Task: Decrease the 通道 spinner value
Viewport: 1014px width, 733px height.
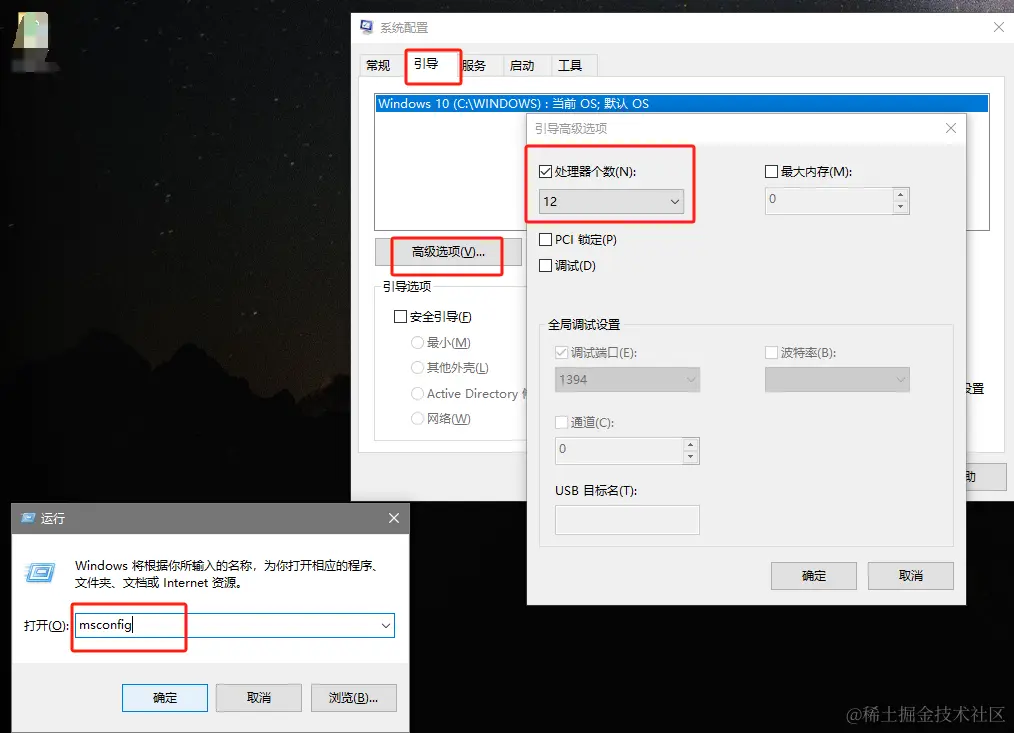Action: 691,457
